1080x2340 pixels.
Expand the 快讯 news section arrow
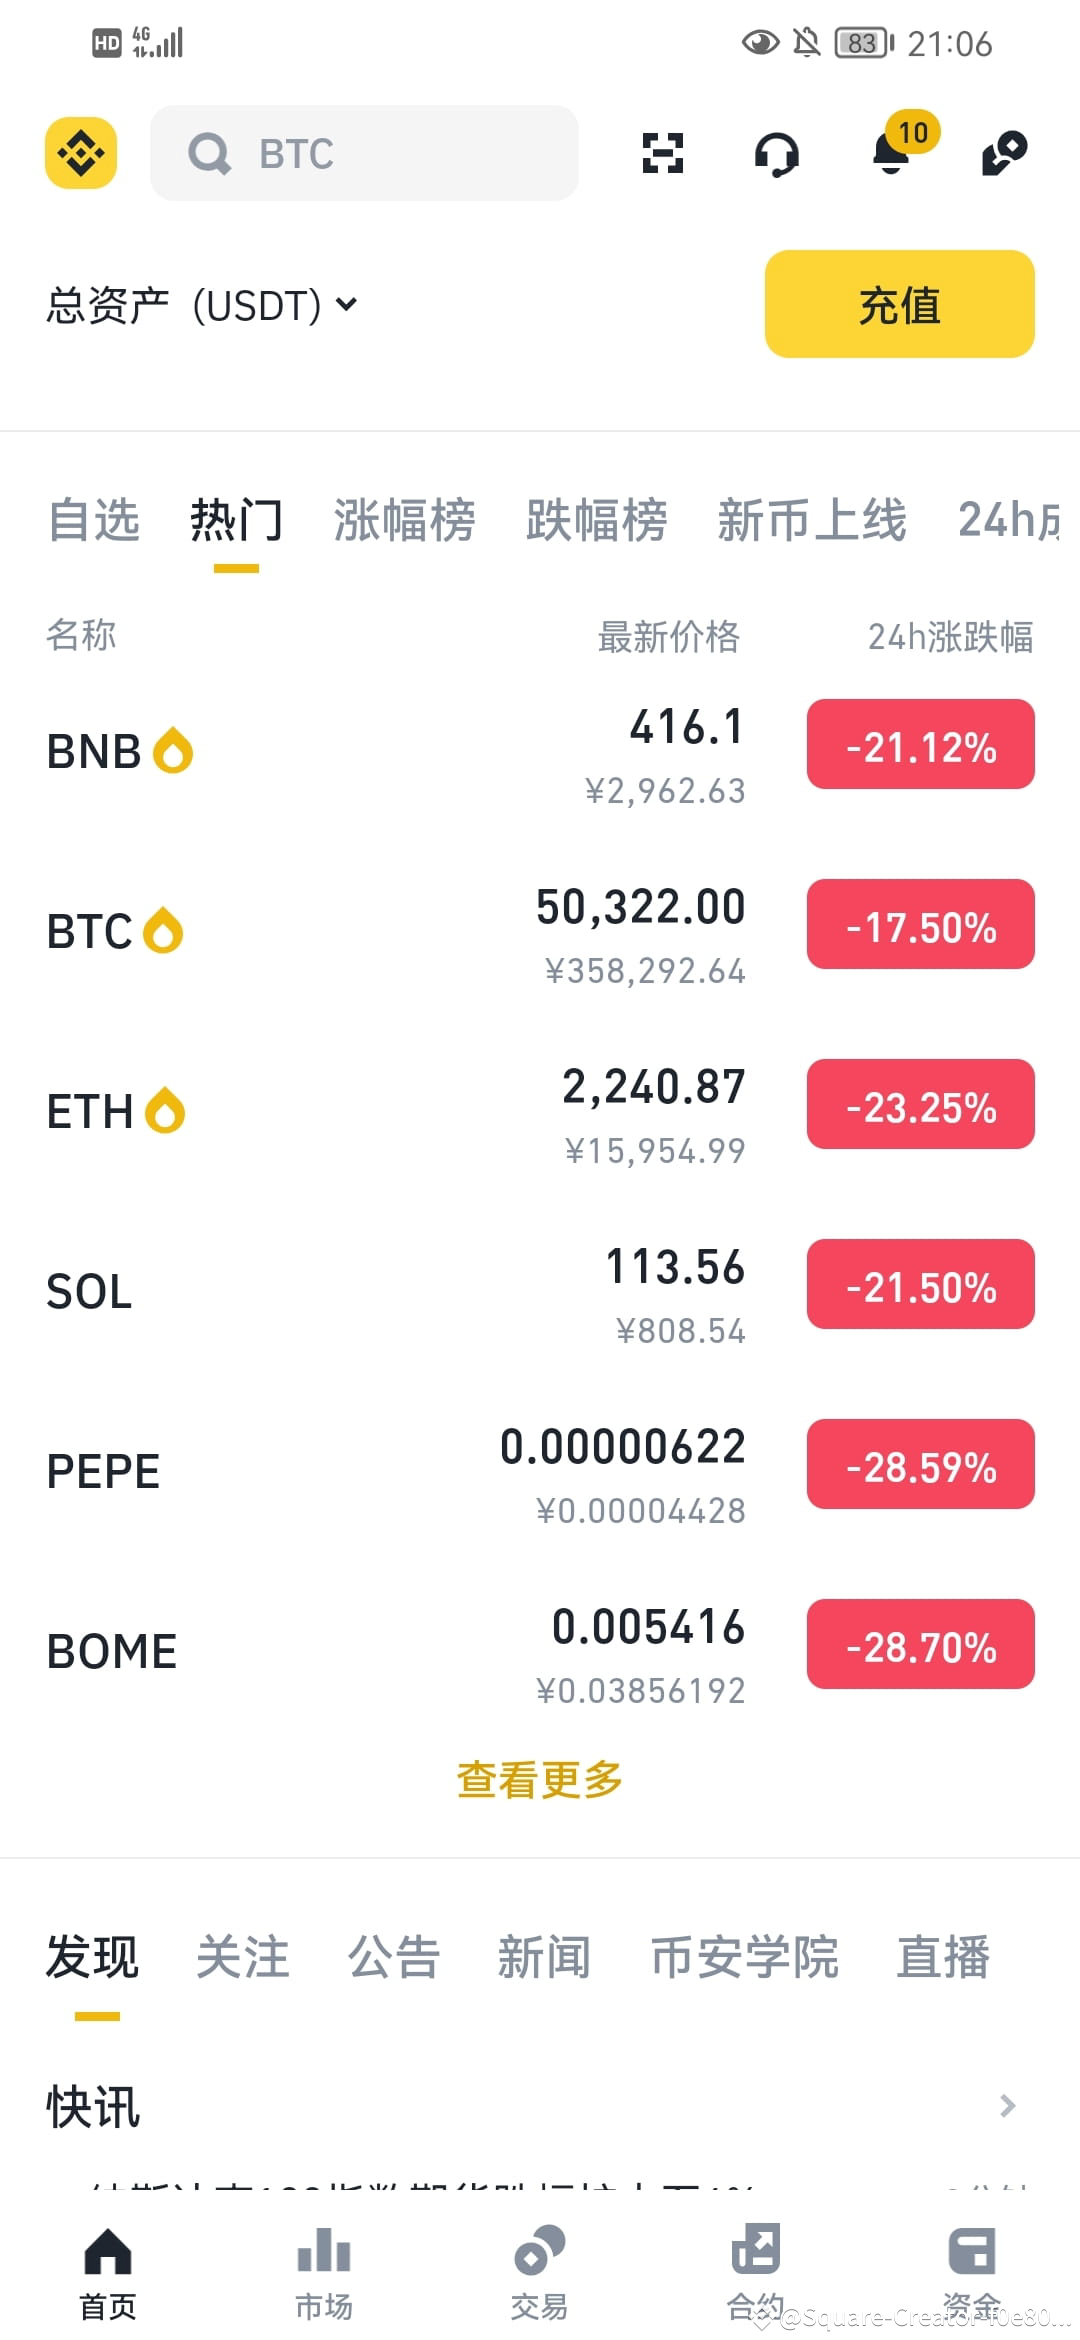(x=1008, y=2106)
